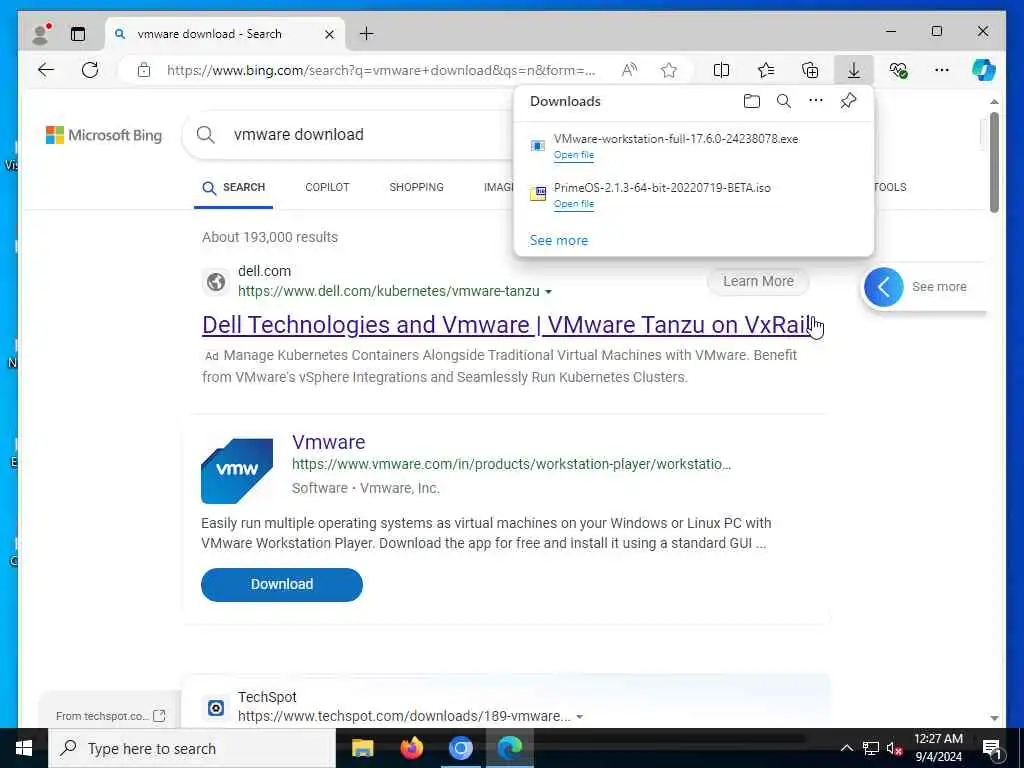The image size is (1024, 768).
Task: Refresh the page
Action: [x=90, y=70]
